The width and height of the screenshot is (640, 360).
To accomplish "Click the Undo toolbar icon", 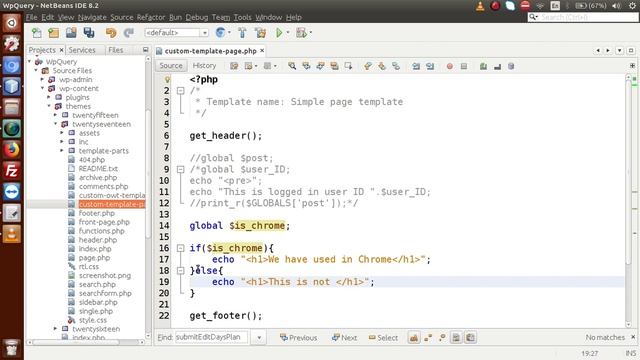I will coord(111,33).
